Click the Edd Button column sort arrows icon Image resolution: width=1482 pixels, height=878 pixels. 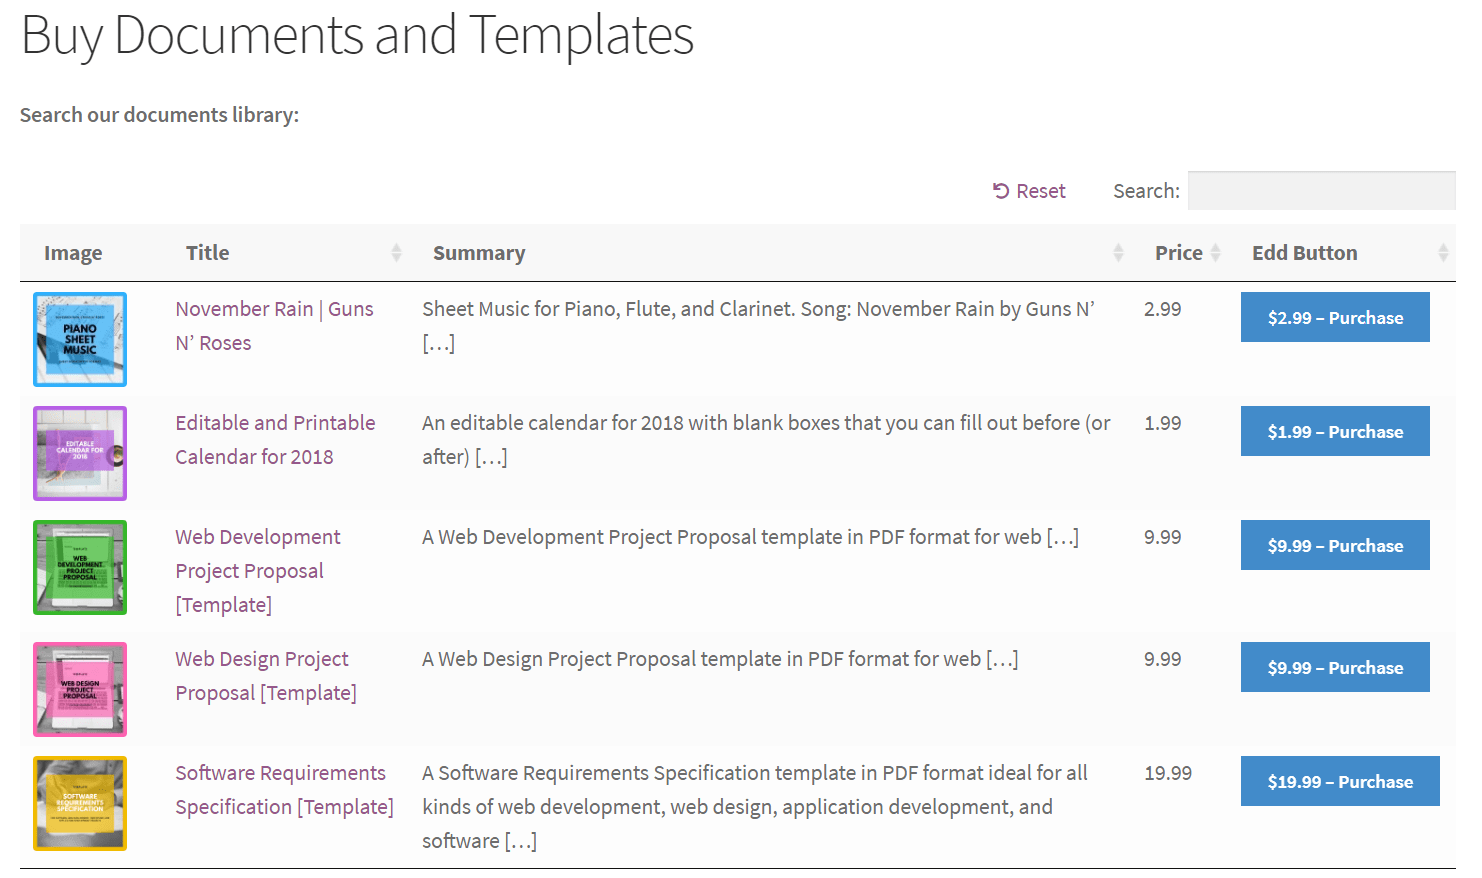click(x=1444, y=252)
